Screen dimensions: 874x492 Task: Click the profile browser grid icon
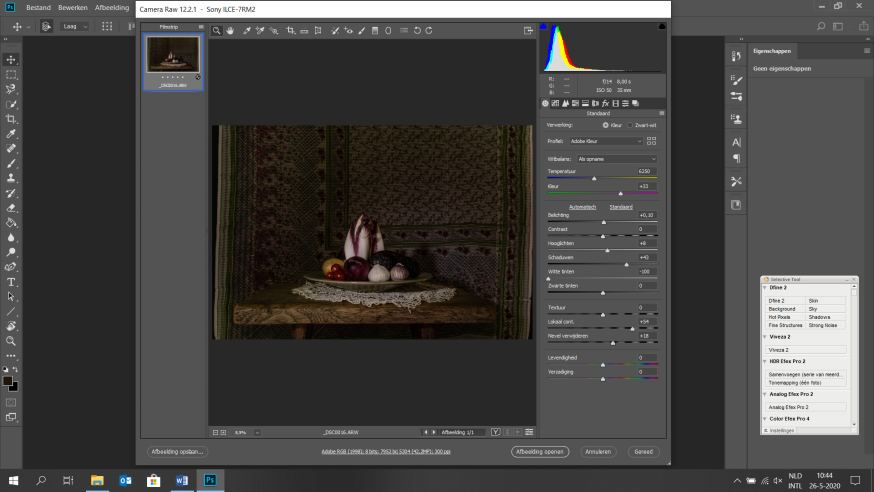point(652,141)
